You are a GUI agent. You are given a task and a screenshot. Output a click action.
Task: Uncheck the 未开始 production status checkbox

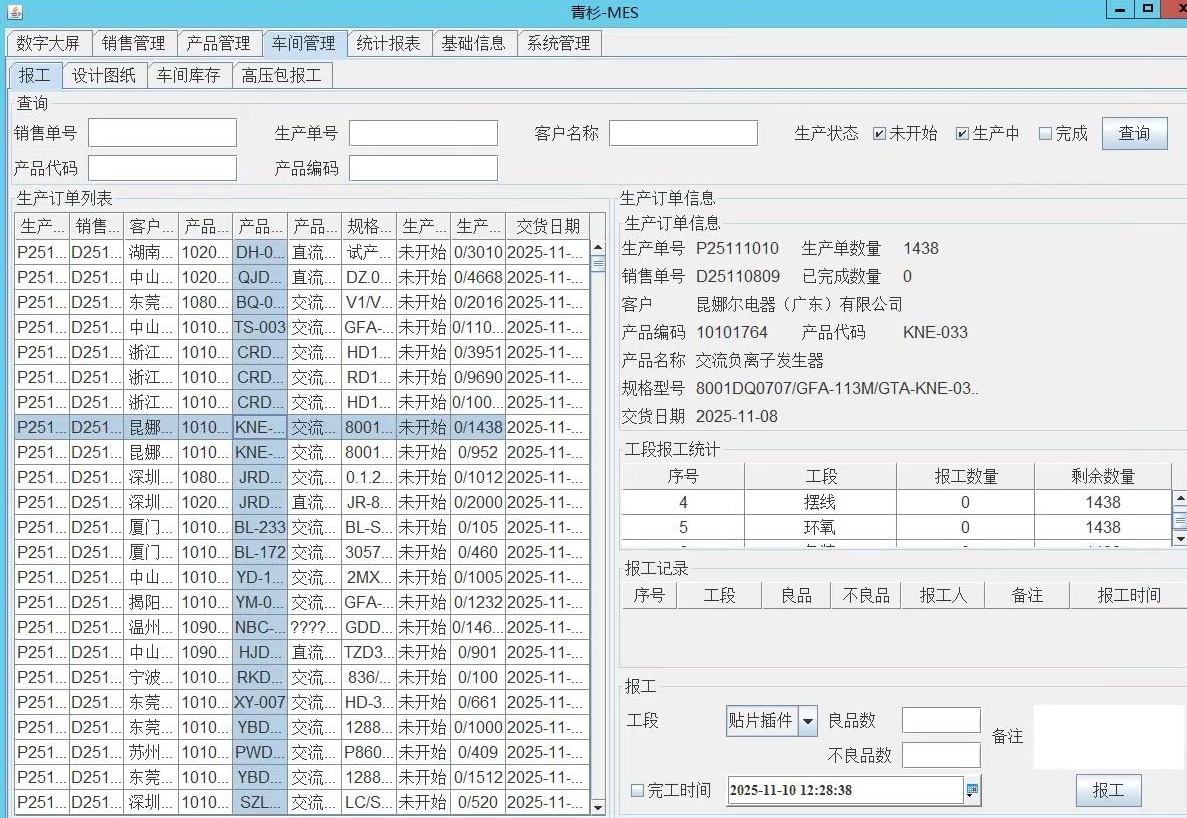click(x=879, y=134)
